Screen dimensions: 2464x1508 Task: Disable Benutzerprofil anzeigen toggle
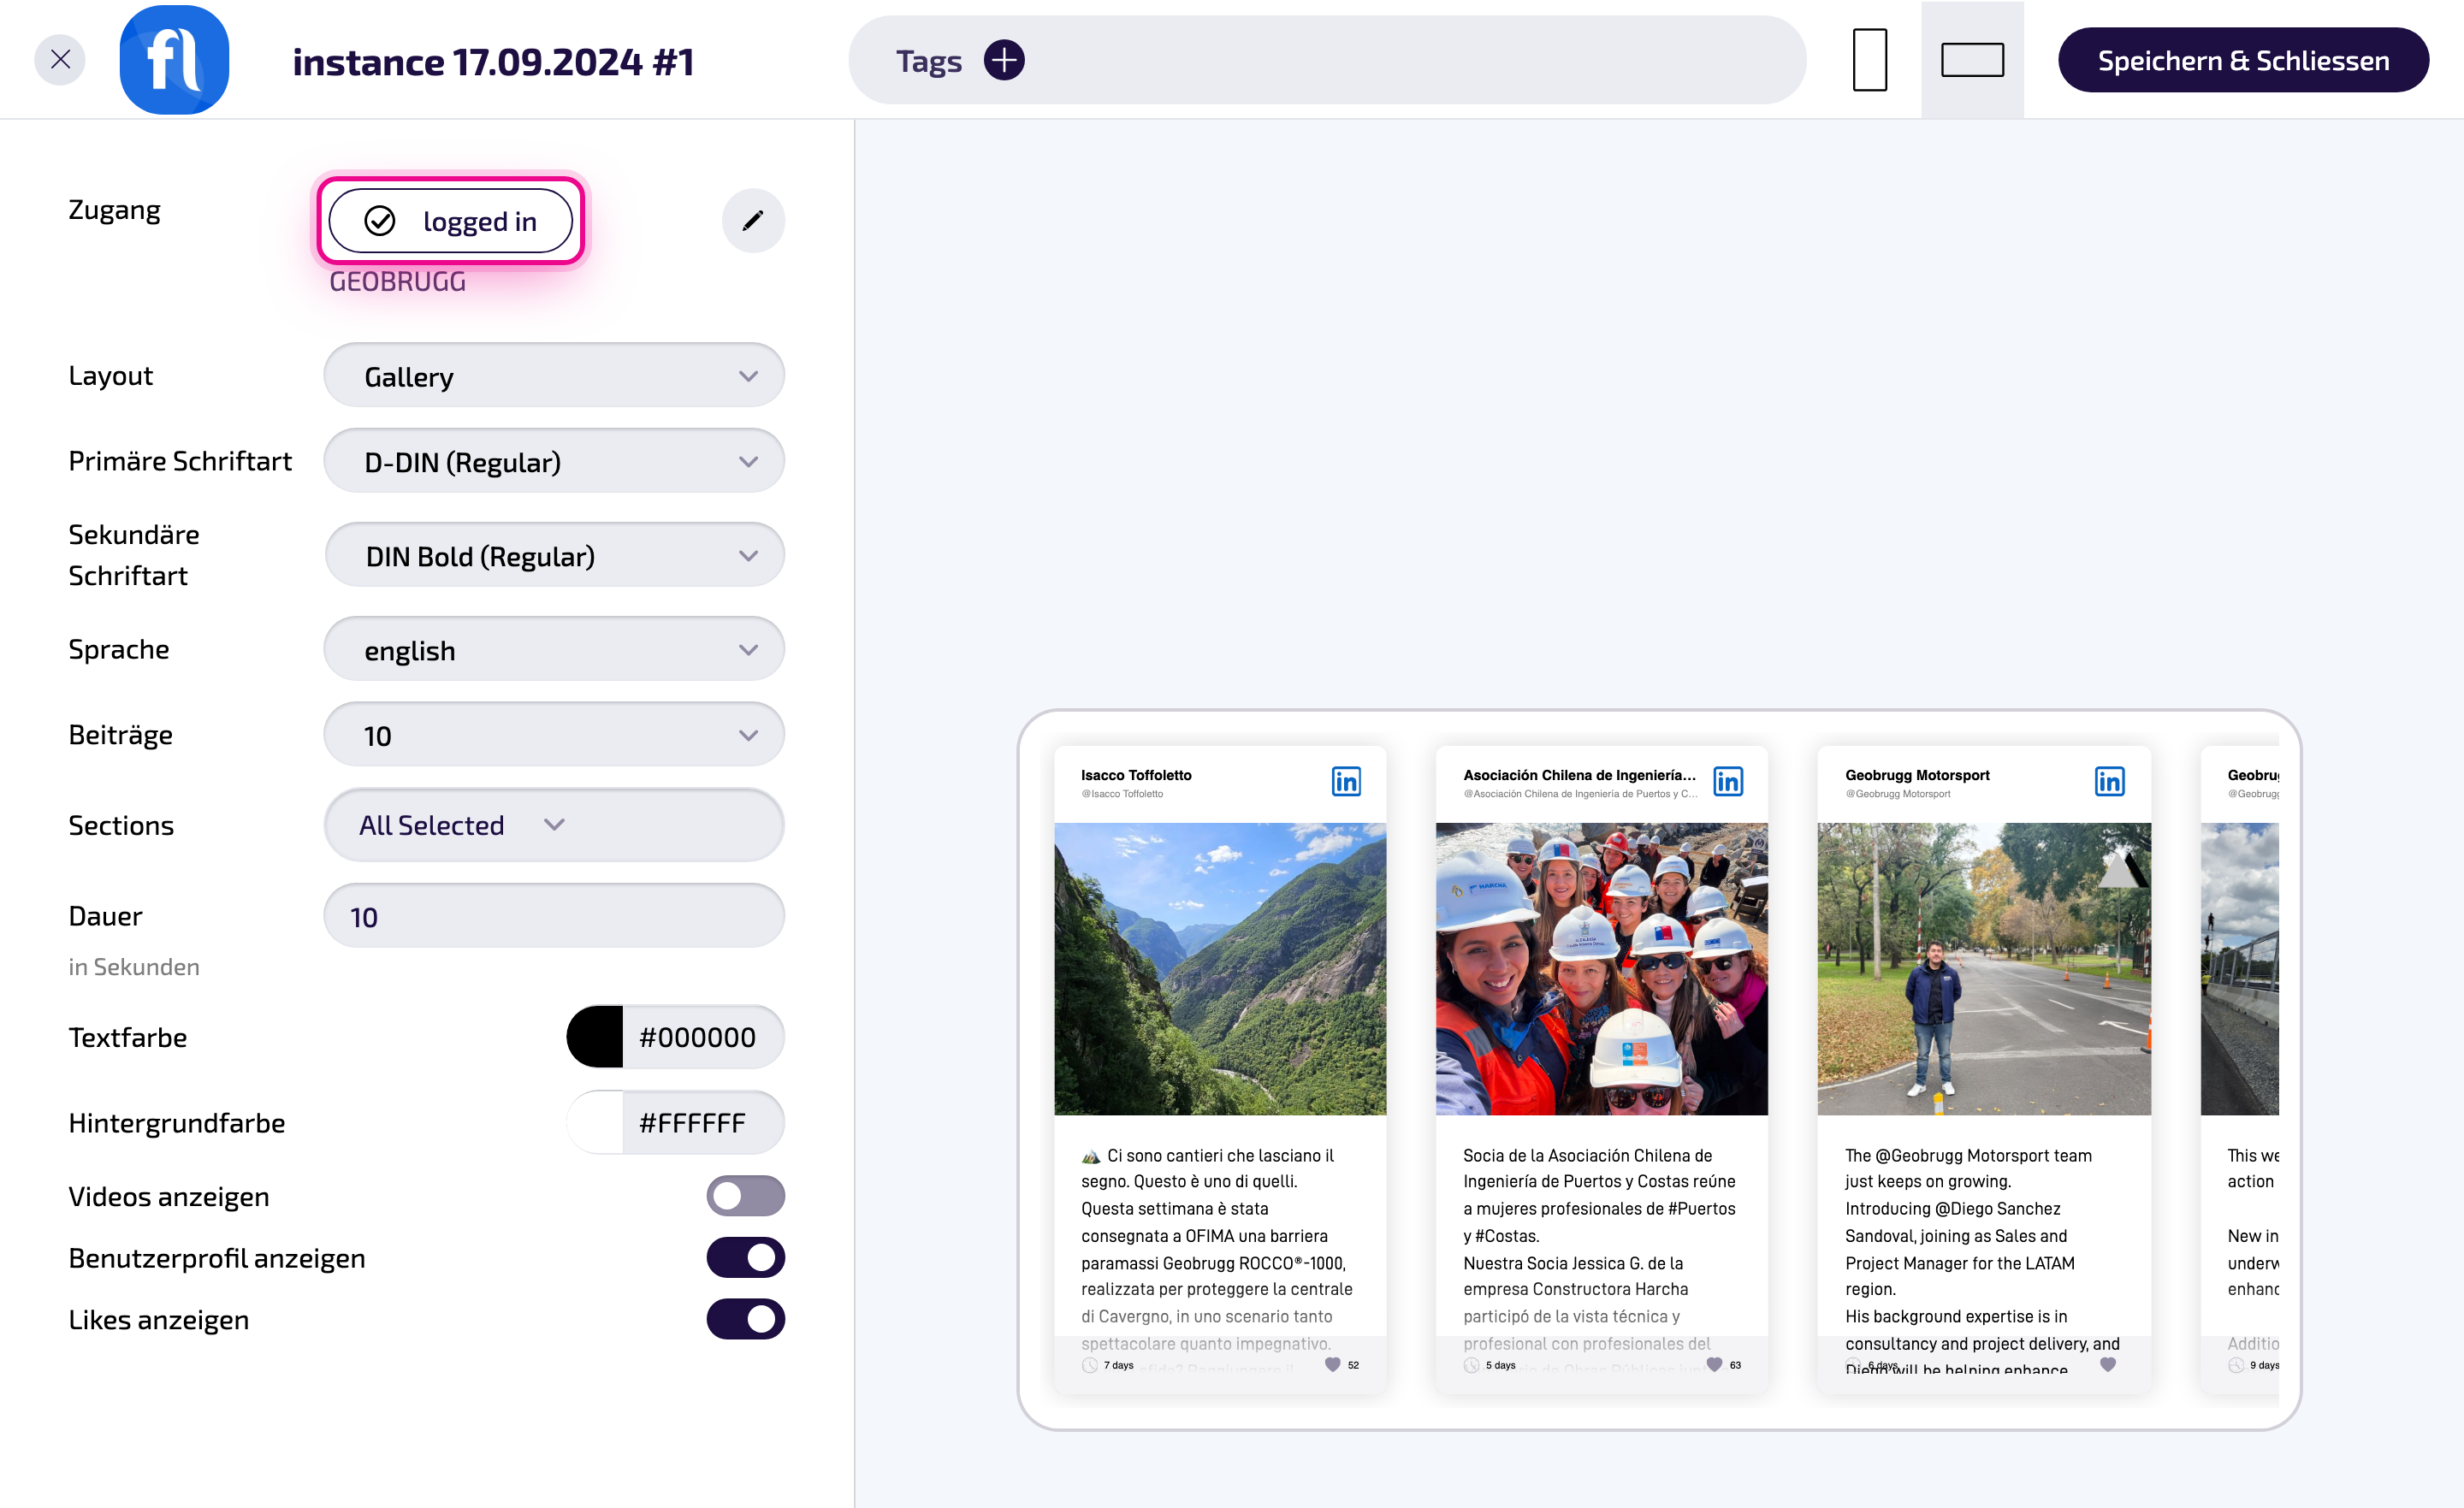(746, 1258)
